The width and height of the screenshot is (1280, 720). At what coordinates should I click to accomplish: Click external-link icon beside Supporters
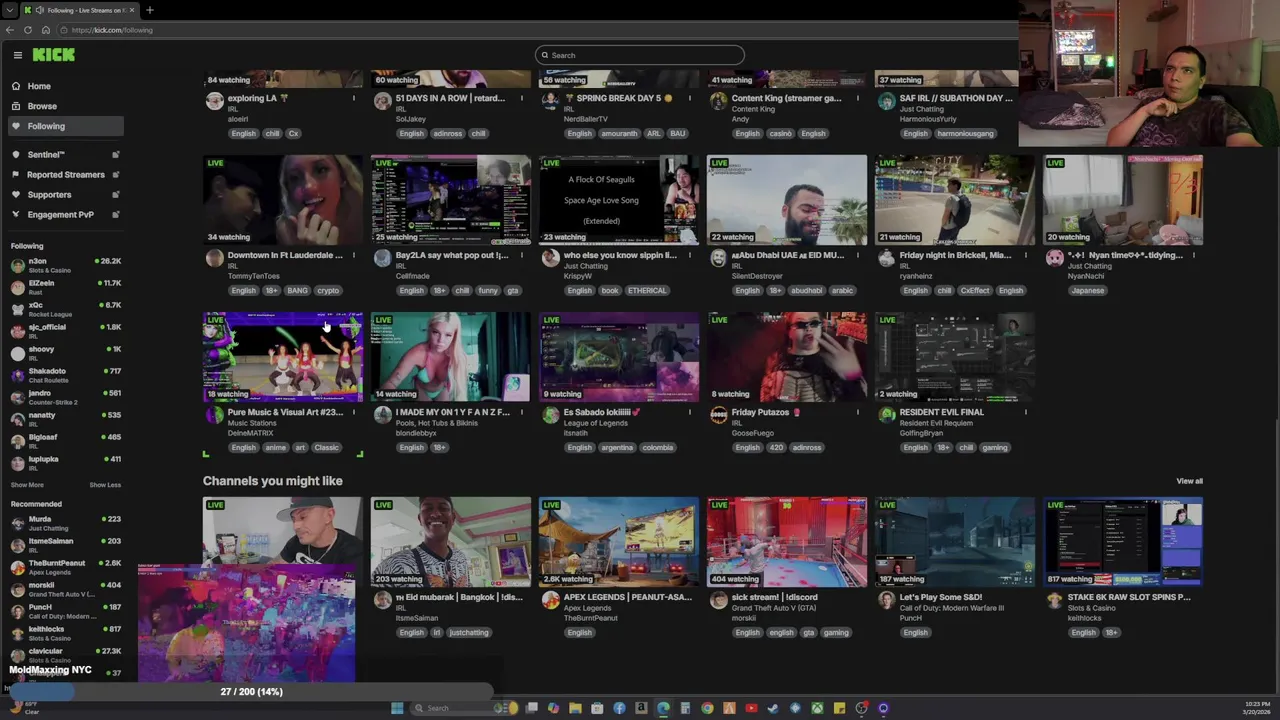116,195
